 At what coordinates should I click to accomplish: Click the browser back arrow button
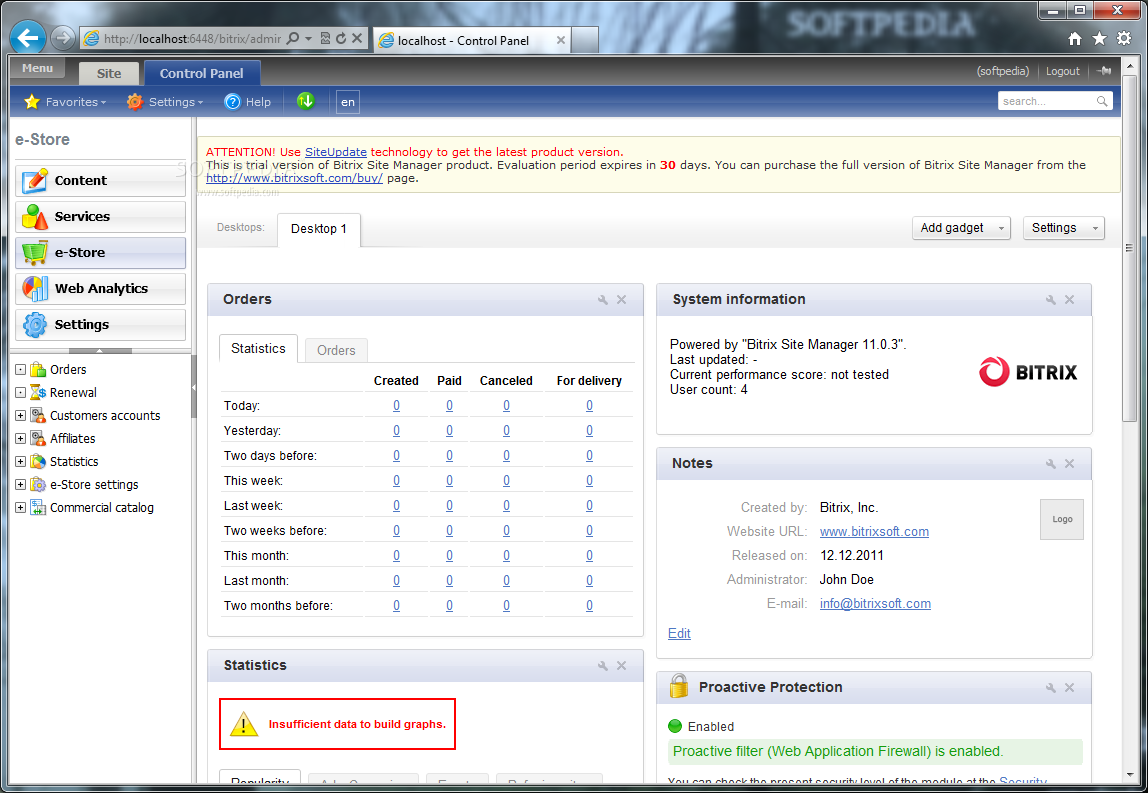coord(28,38)
